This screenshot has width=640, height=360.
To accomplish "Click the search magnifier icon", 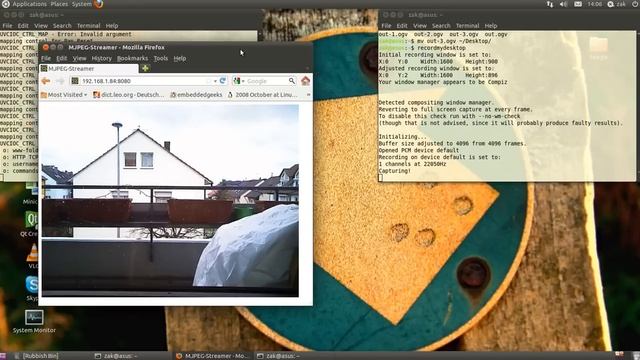I will pyautogui.click(x=291, y=81).
